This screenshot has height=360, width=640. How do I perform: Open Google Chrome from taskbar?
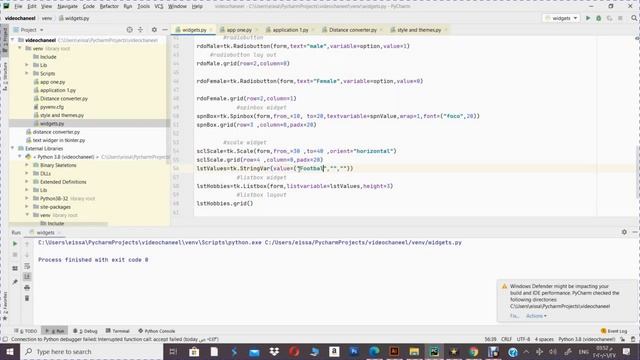click(473, 351)
